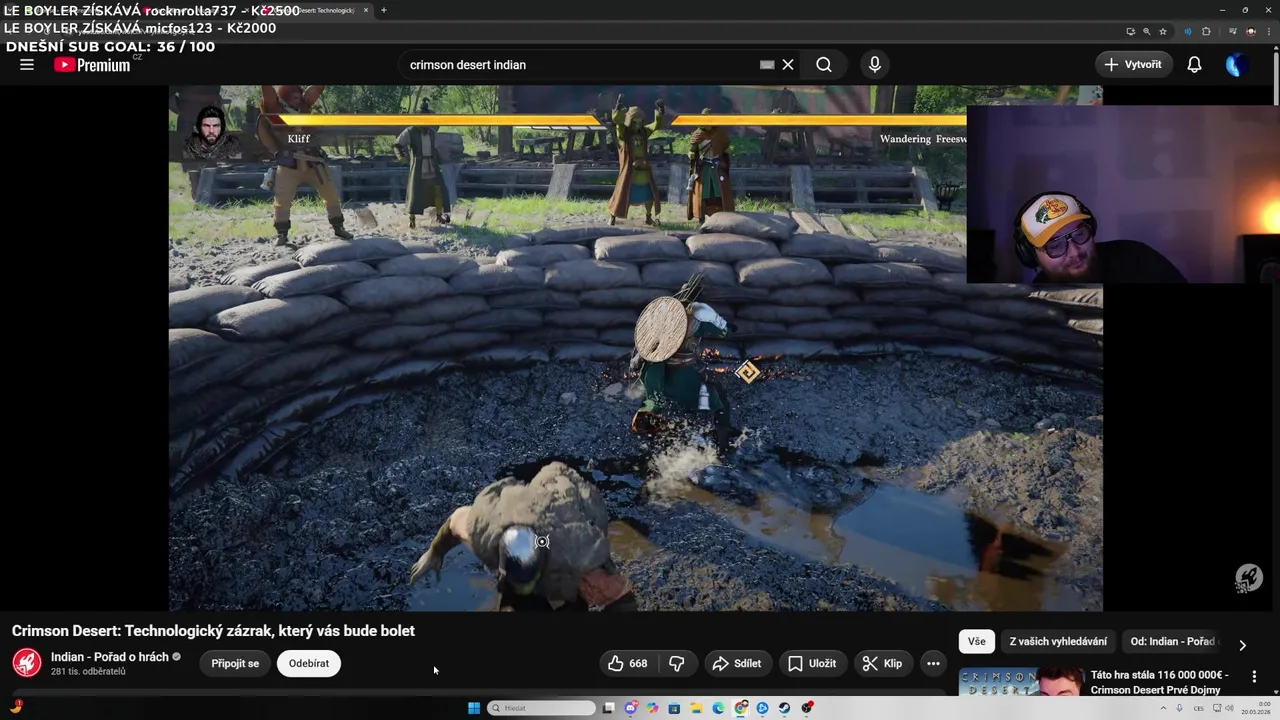Open the more actions three-dot menu
Screen dimensions: 1280x720
933,663
